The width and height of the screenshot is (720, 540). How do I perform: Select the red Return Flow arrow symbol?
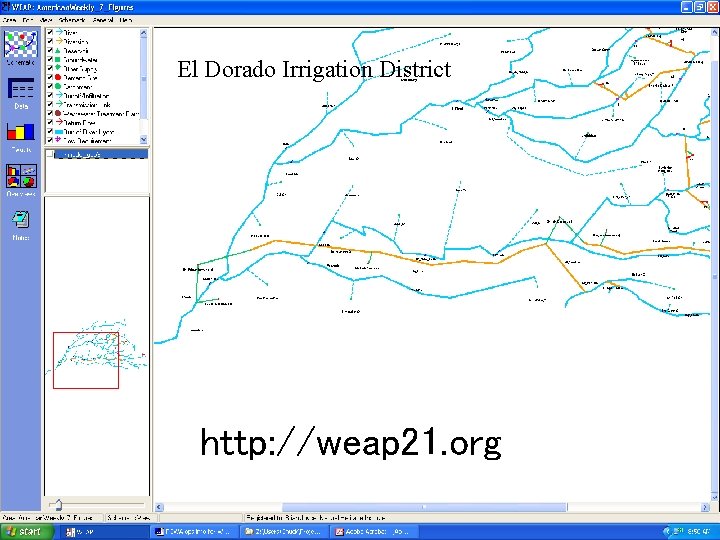(59, 122)
